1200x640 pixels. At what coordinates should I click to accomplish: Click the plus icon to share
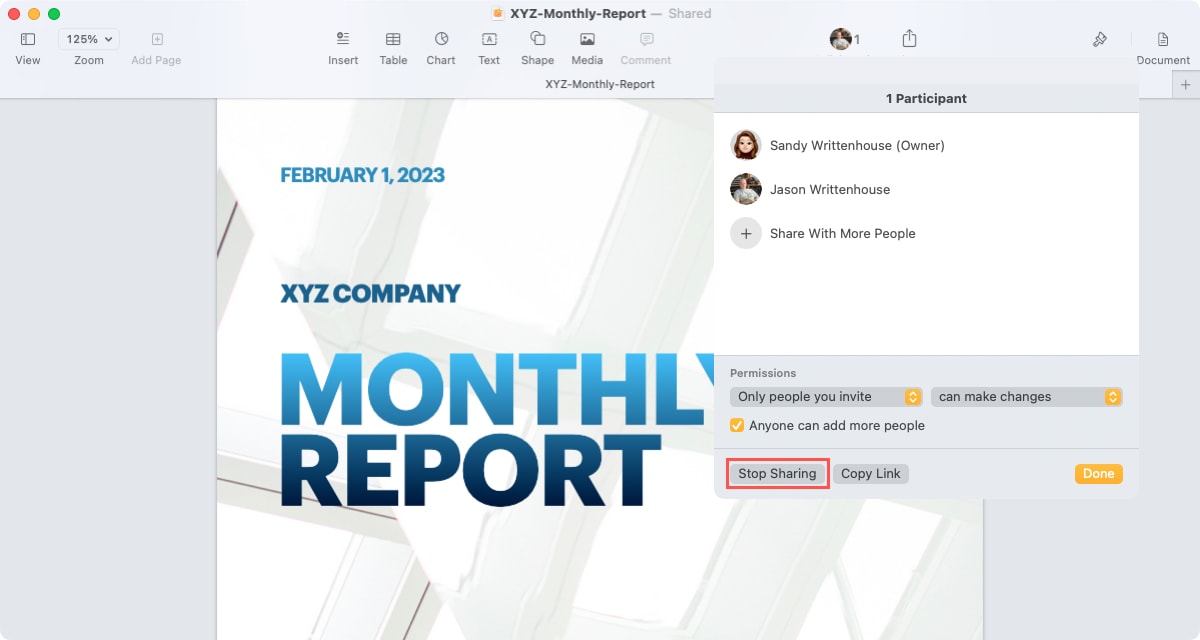click(746, 233)
